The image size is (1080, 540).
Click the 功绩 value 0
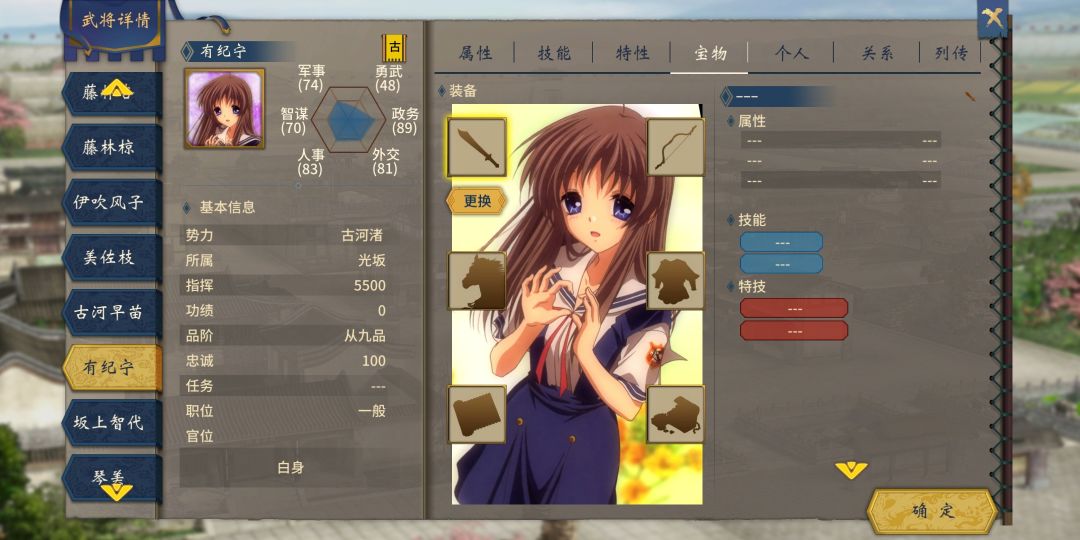382,311
